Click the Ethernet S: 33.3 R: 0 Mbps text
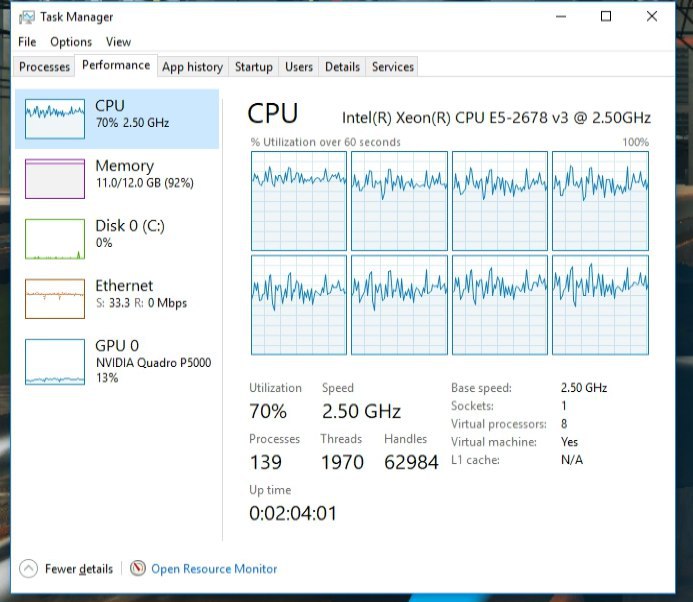693x602 pixels. pos(141,303)
